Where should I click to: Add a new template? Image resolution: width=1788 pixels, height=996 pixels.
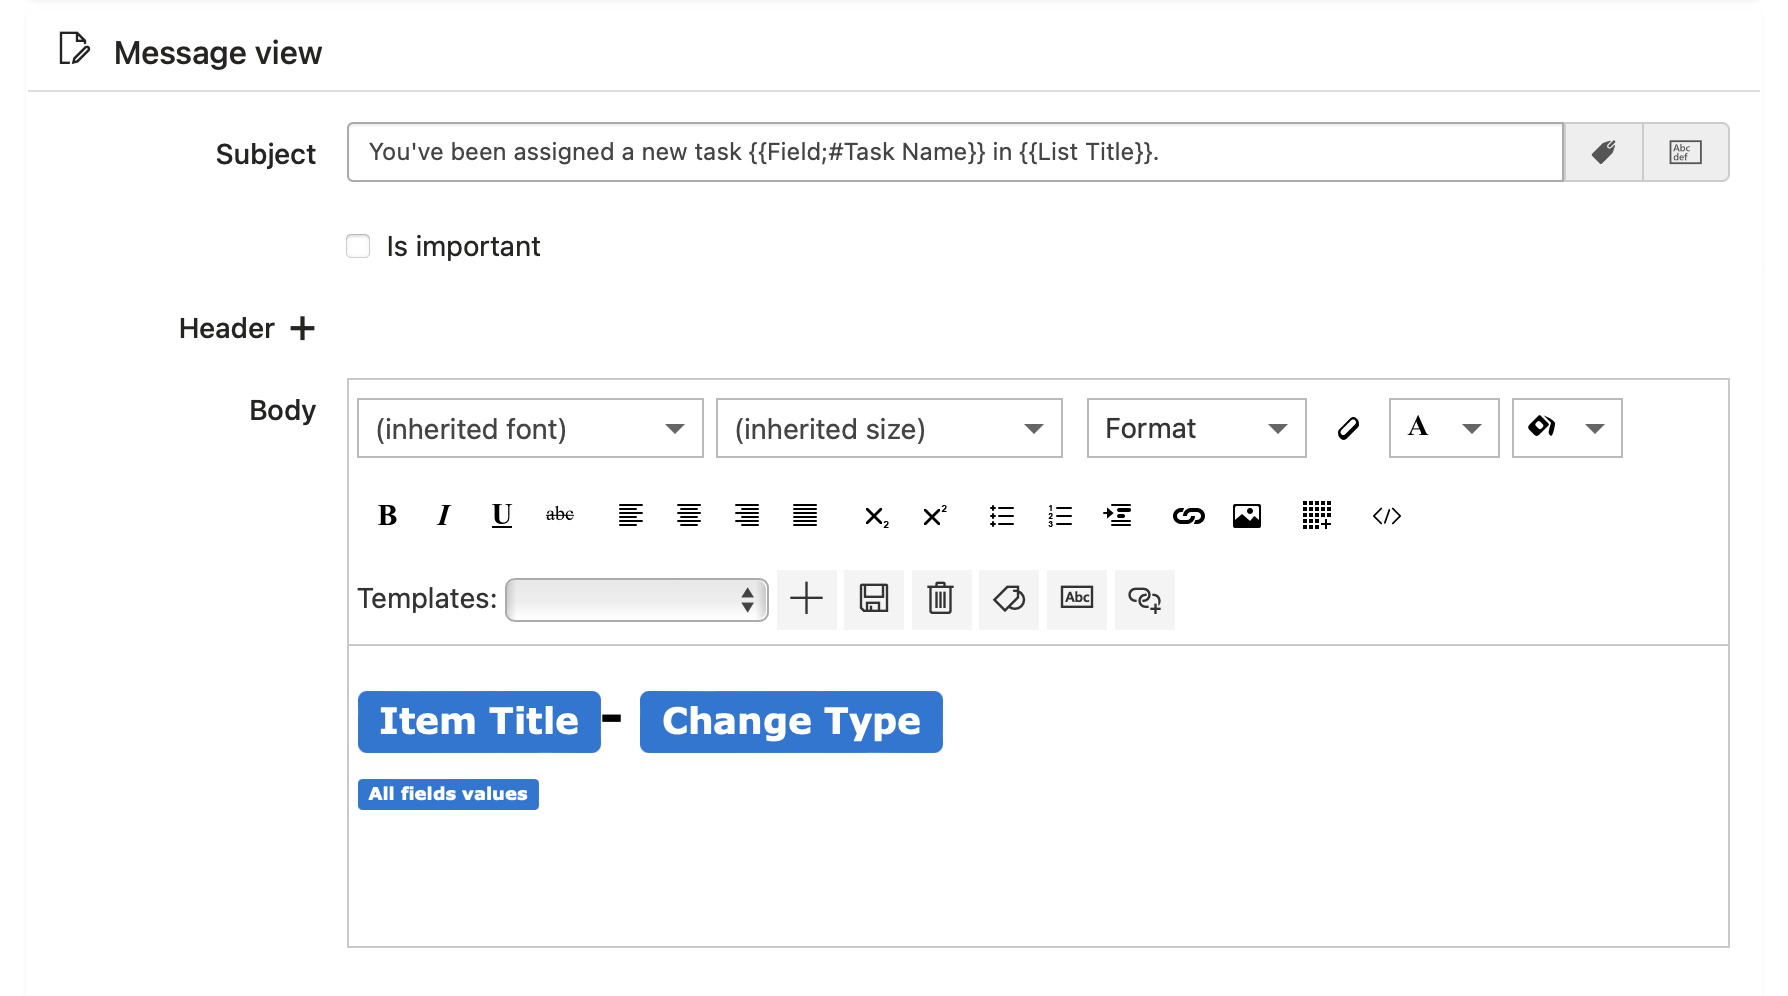pos(806,599)
